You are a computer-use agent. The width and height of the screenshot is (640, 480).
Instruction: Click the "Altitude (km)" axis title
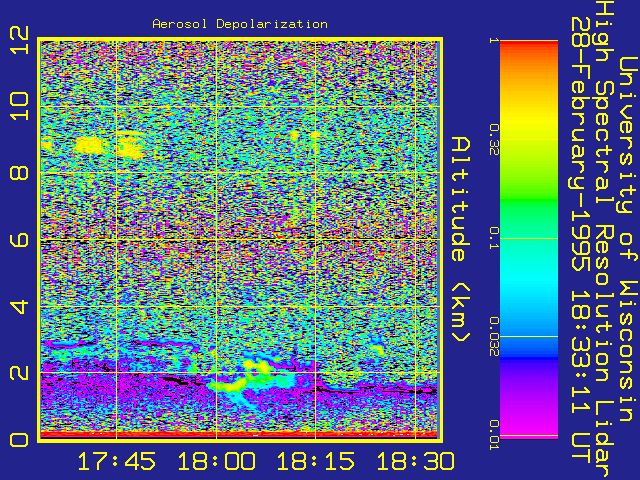click(x=461, y=239)
